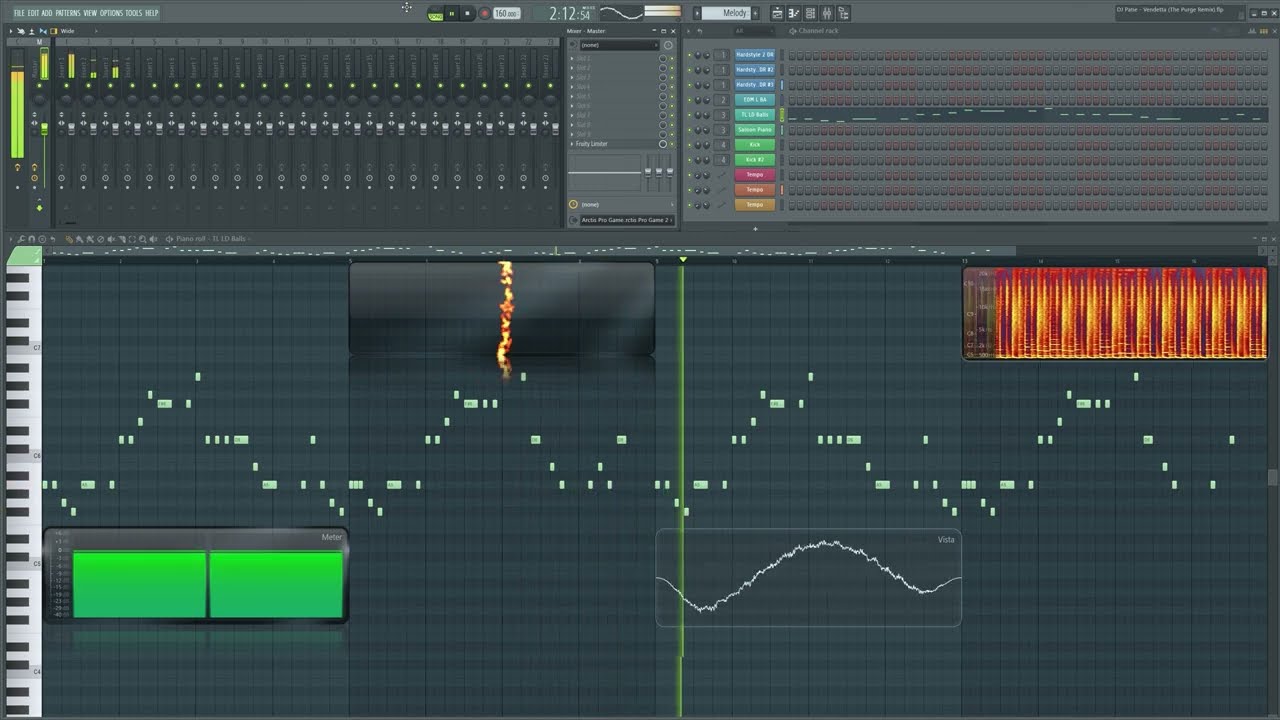The width and height of the screenshot is (1280, 720).
Task: Open the TOOLS menu
Action: tap(134, 13)
